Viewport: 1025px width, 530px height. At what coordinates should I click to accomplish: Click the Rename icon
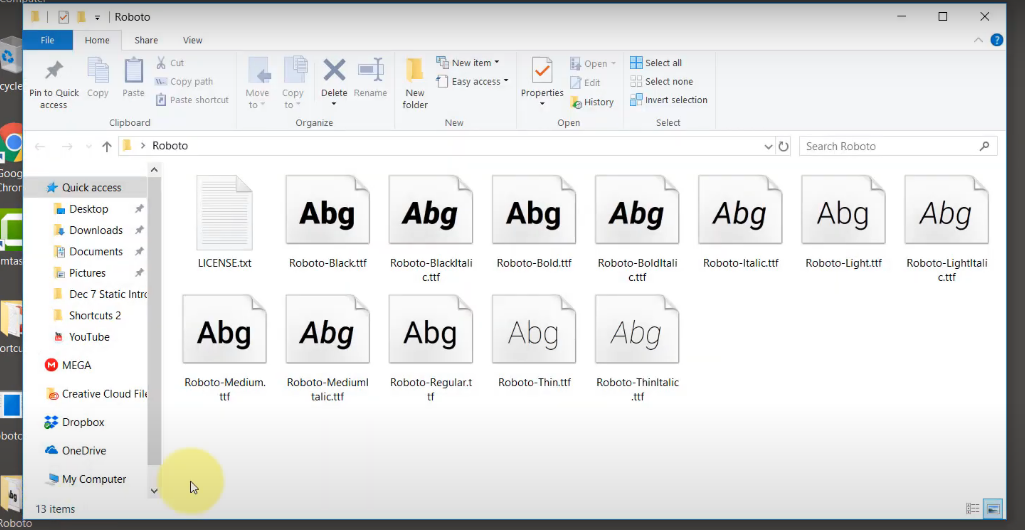tap(370, 69)
